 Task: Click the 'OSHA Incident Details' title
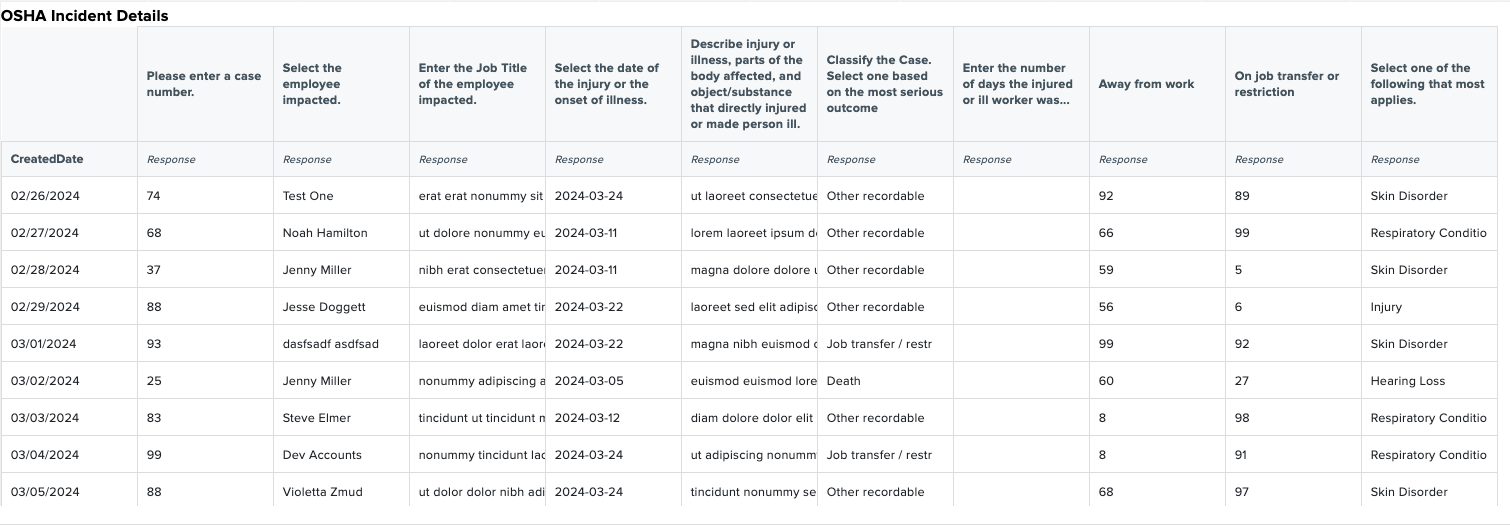click(x=84, y=16)
